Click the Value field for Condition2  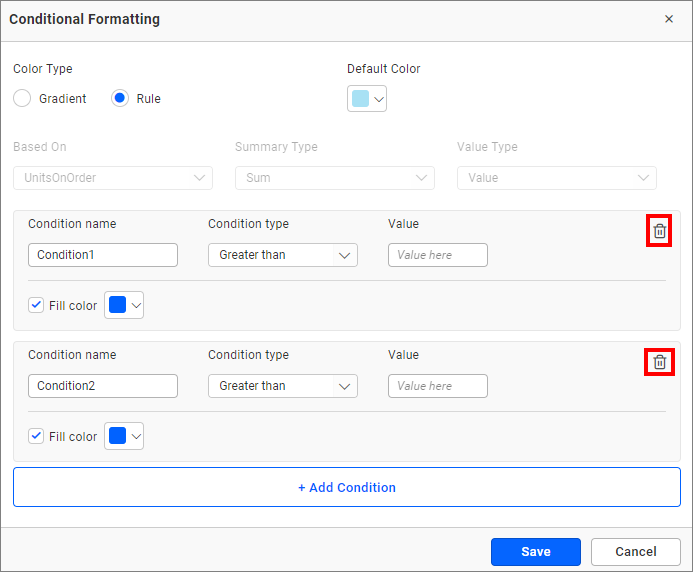[437, 386]
